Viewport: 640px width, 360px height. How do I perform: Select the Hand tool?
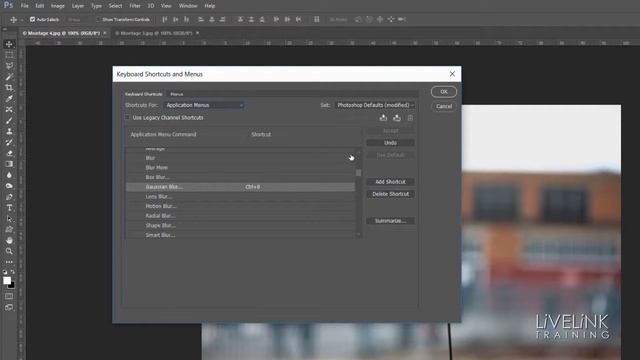(x=9, y=240)
